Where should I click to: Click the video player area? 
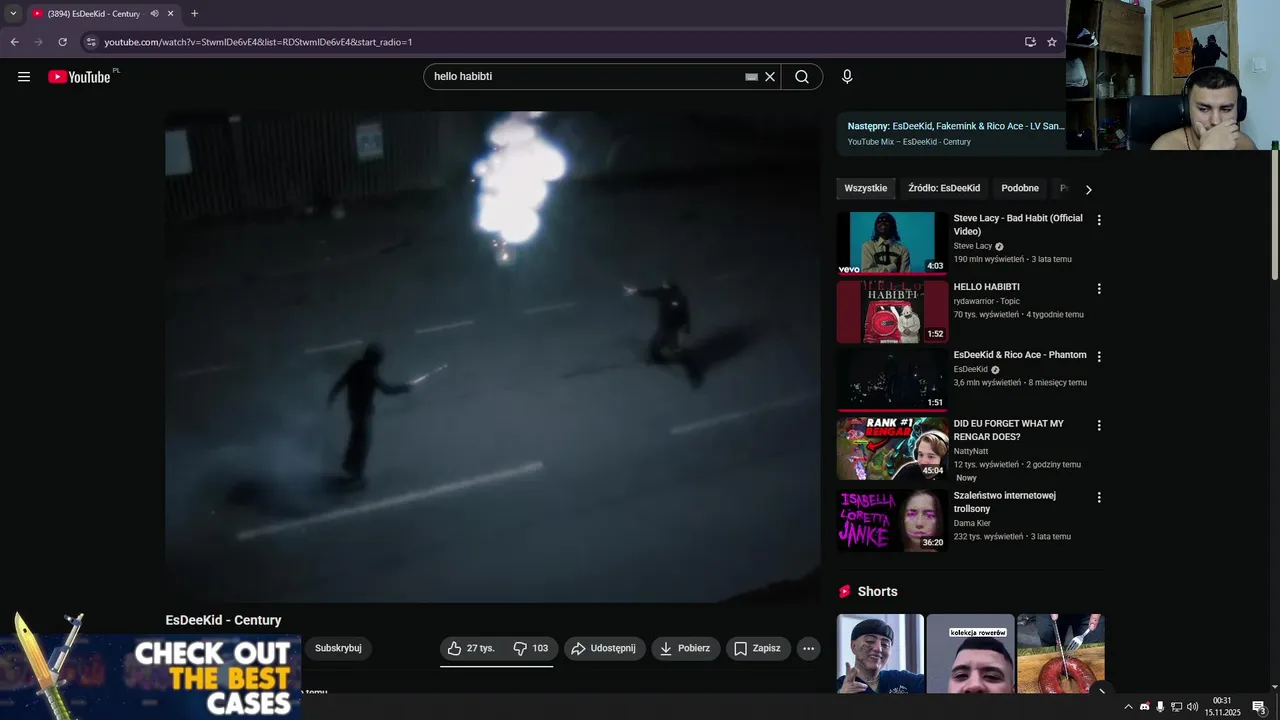pos(493,356)
